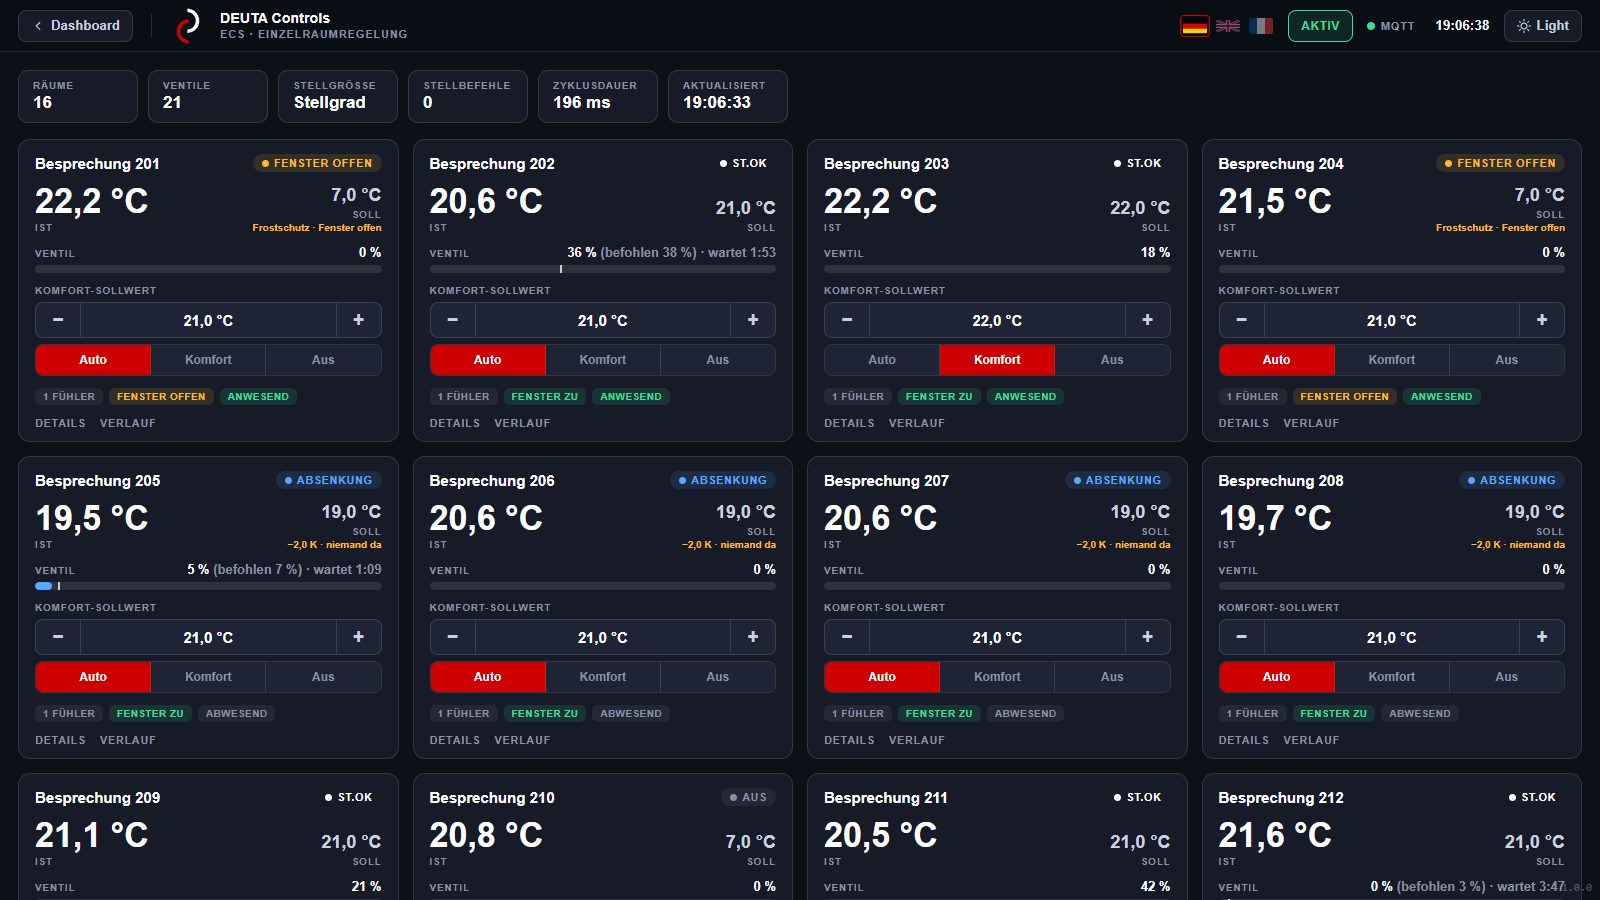Click Besprechung 205 setpoint value 21,0 °C
Image resolution: width=1600 pixels, height=900 pixels.
click(208, 637)
